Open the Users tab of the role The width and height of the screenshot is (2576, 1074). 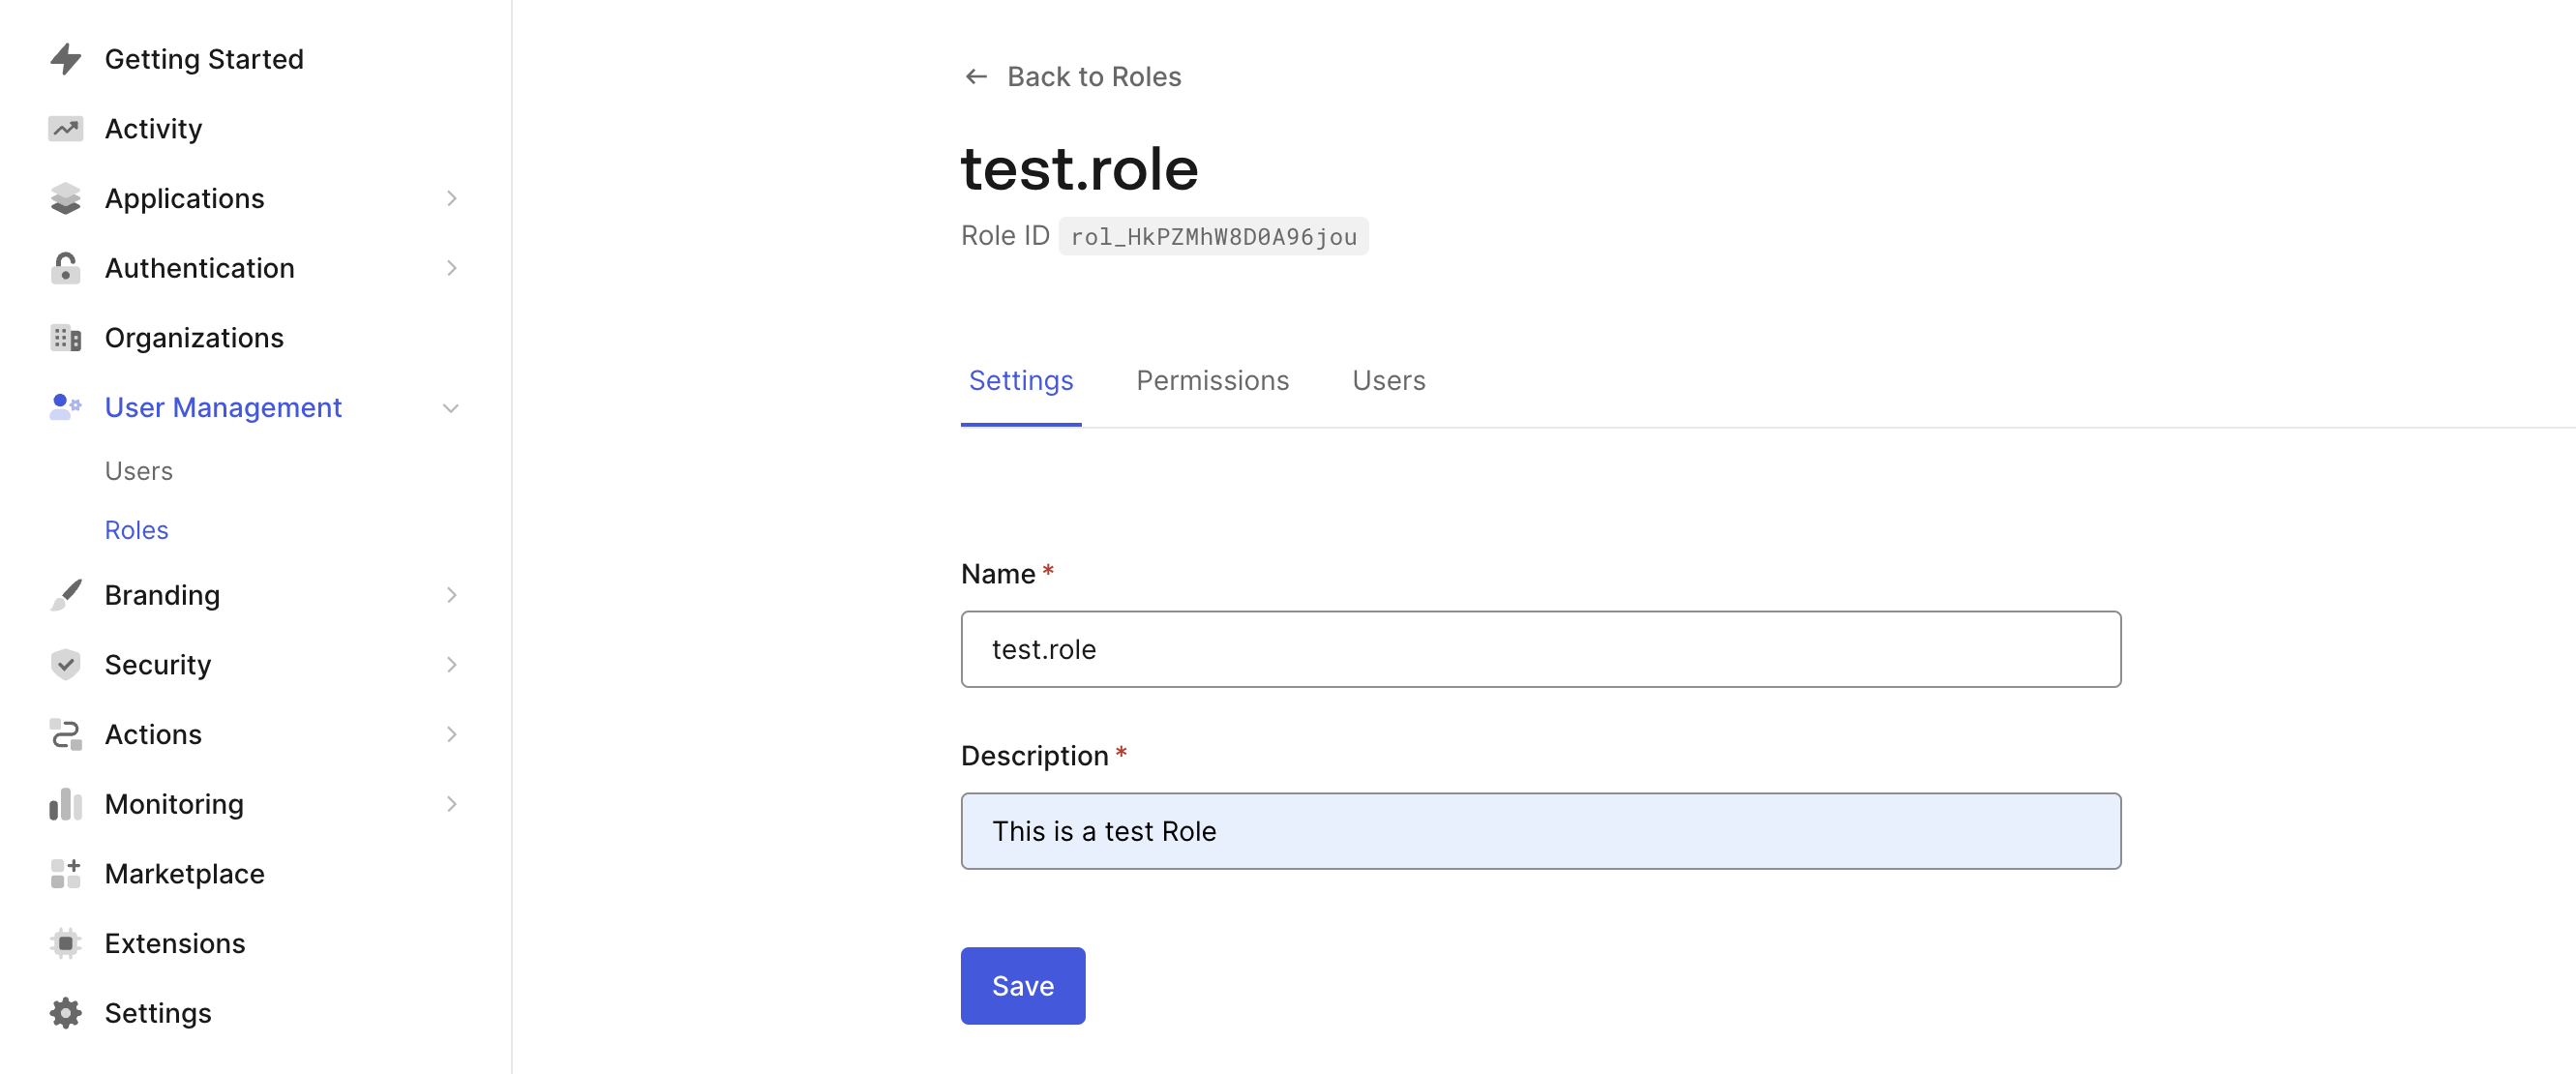point(1387,381)
